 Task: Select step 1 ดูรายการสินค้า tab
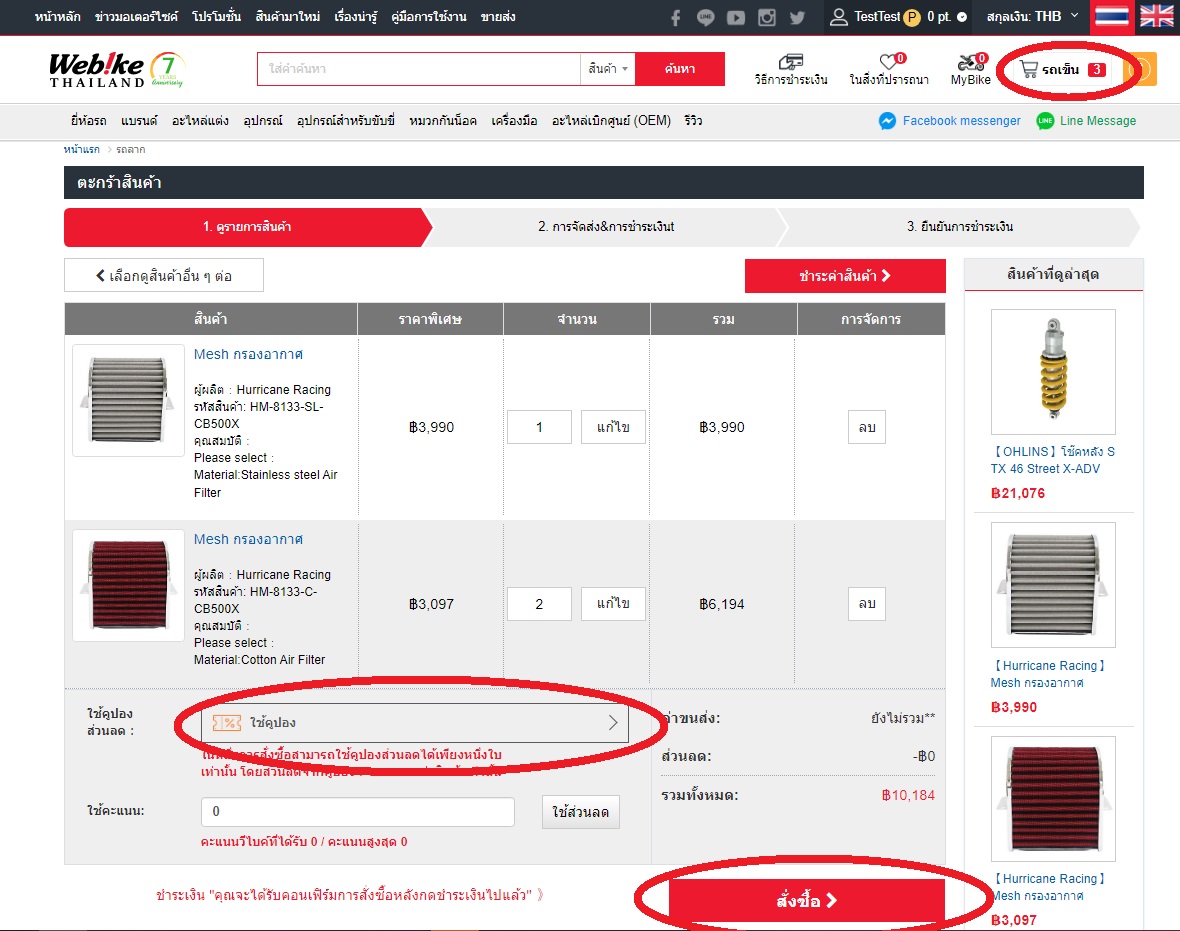tap(247, 227)
